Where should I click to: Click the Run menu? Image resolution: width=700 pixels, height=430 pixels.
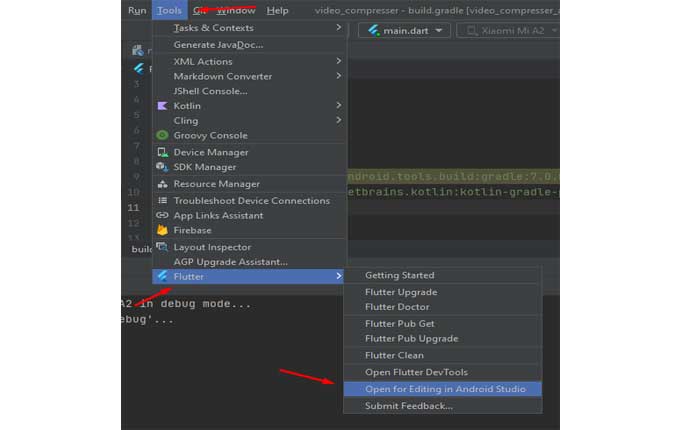point(136,10)
